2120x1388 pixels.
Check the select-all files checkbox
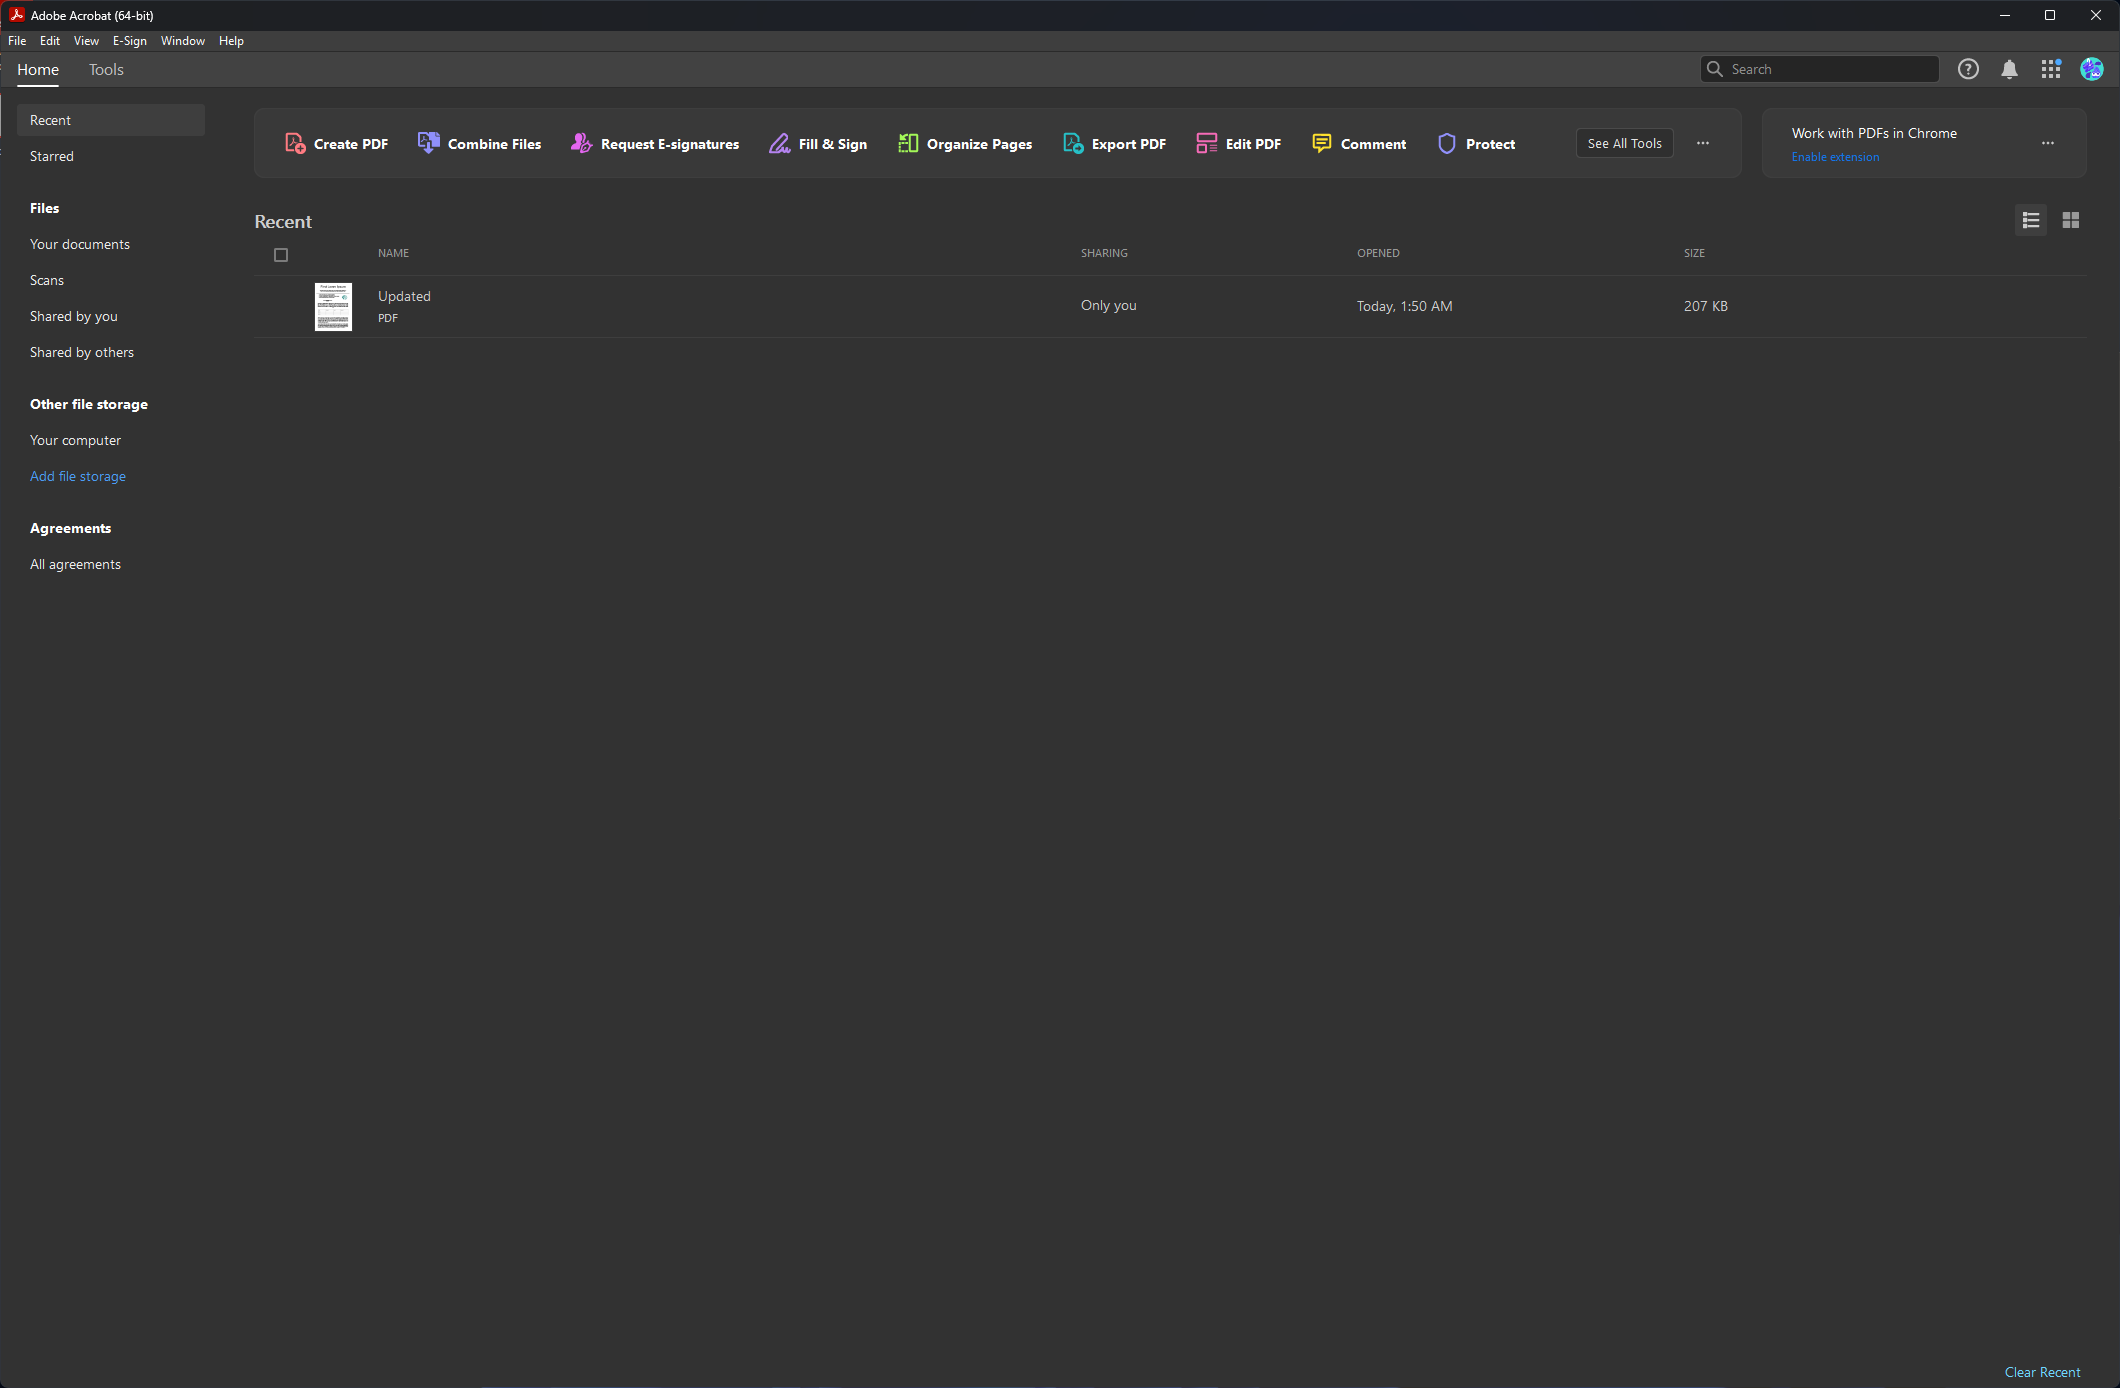pyautogui.click(x=281, y=255)
